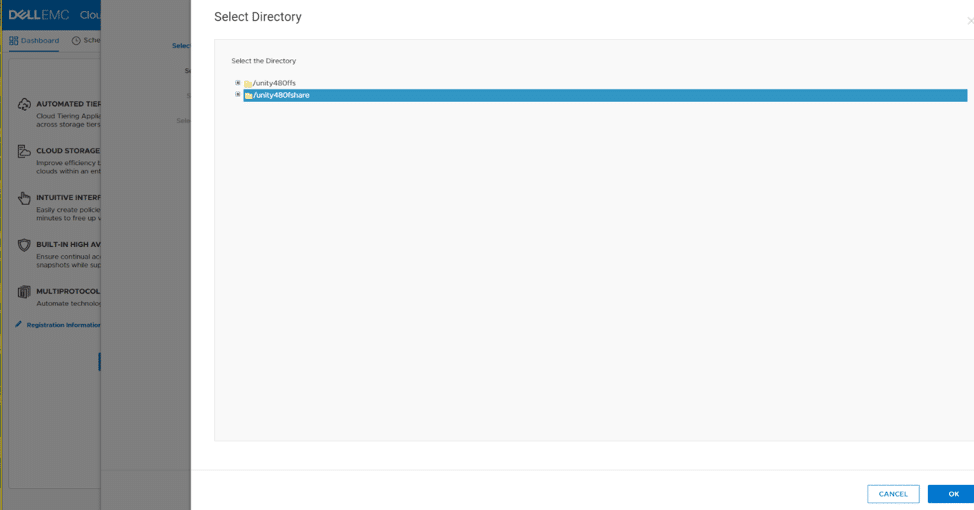Click the CLOUD STORAGE heading text
The height and width of the screenshot is (510, 974).
[x=68, y=150]
